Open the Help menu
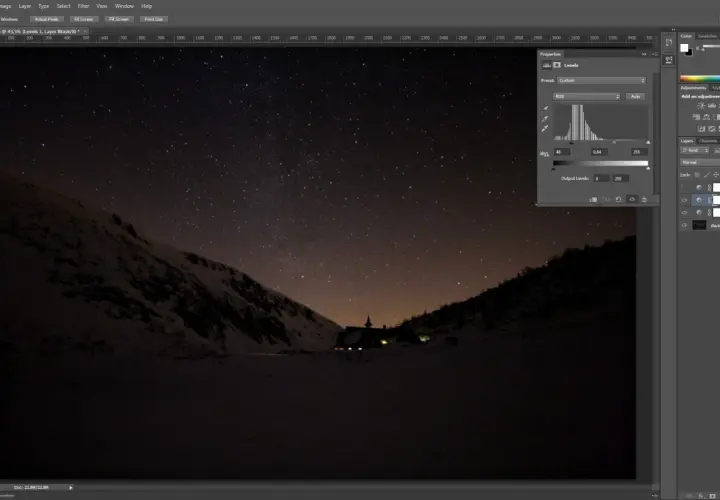720x500 pixels. [146, 6]
